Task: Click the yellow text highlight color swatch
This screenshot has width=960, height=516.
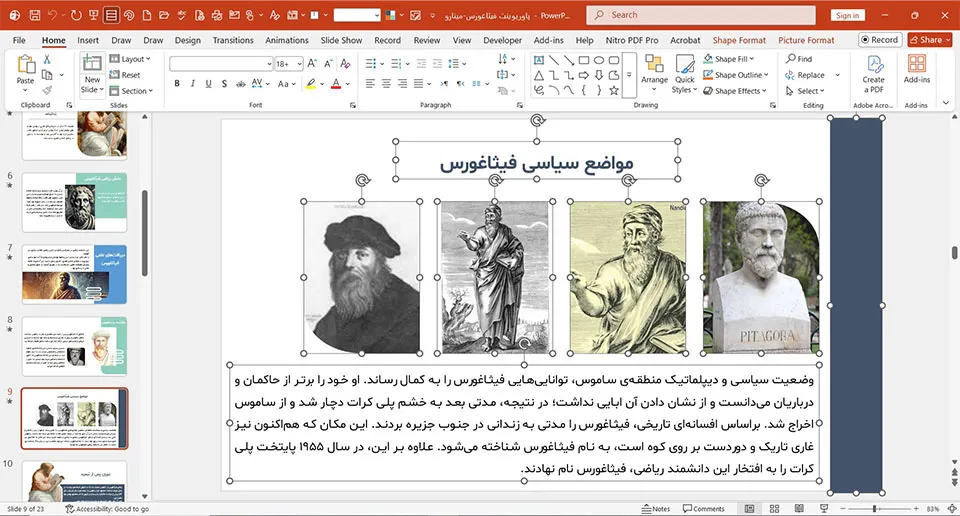Action: [311, 84]
